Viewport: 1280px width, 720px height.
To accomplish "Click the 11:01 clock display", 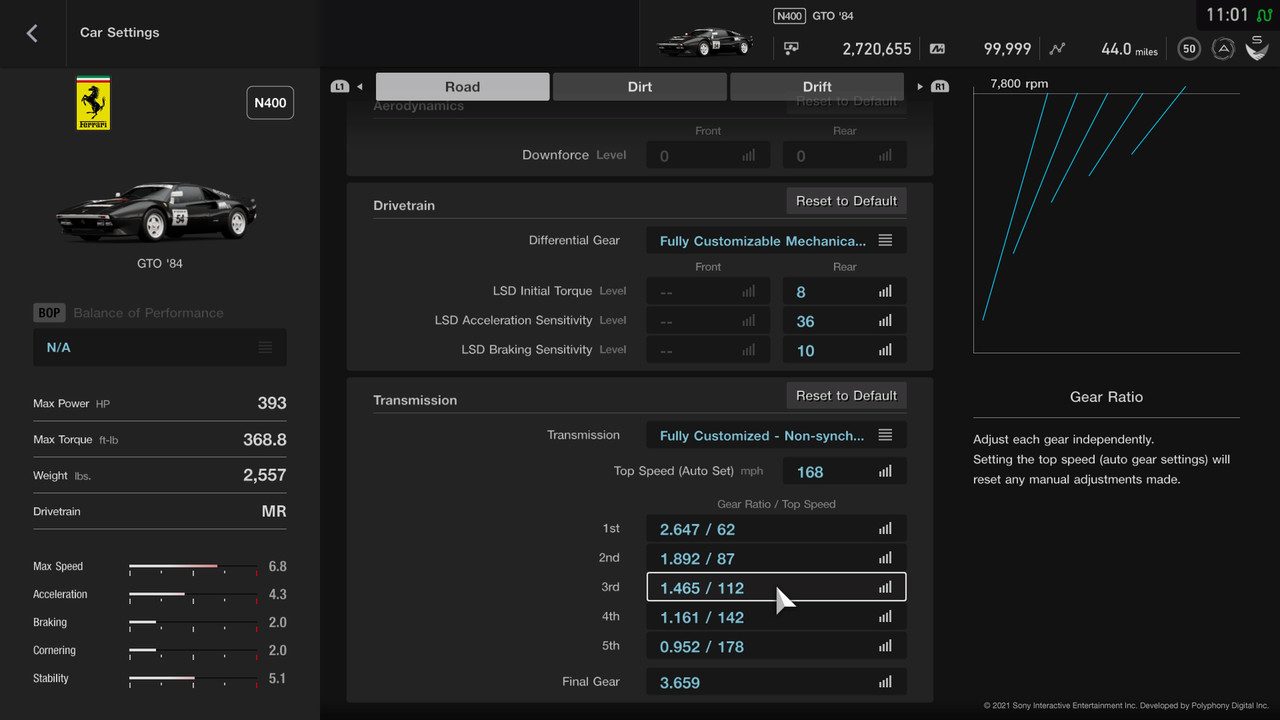I will [x=1227, y=15].
